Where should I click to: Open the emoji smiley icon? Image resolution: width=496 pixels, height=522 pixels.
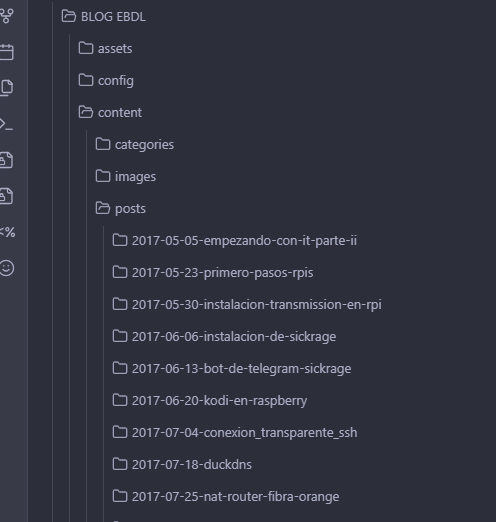coord(7,268)
